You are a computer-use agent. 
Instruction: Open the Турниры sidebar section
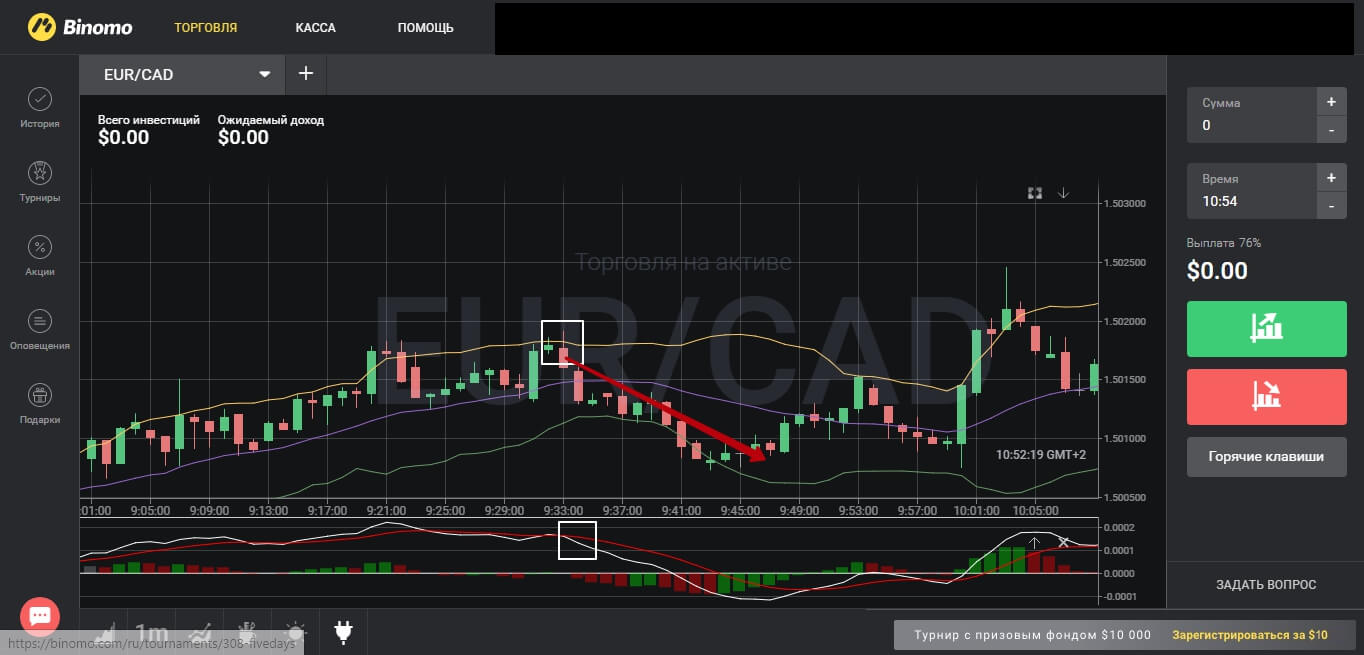coord(40,182)
